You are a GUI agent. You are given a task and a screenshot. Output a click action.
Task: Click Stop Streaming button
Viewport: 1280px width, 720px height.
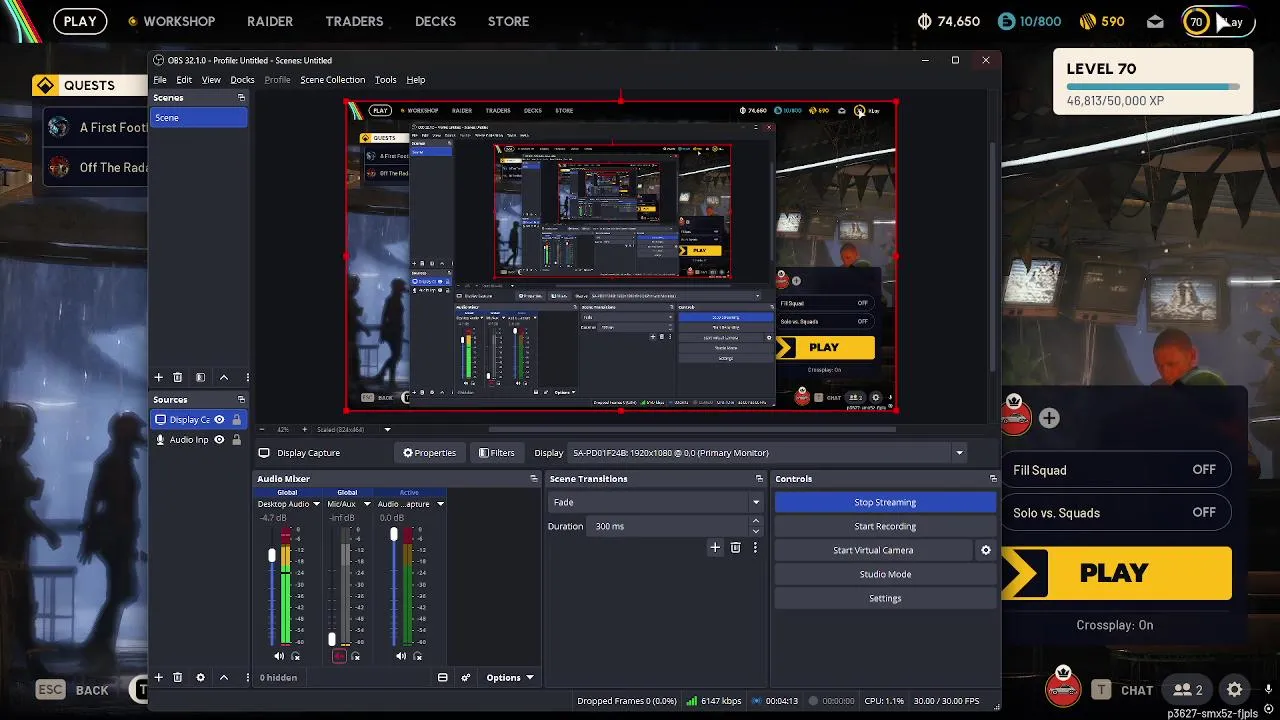[x=885, y=502]
